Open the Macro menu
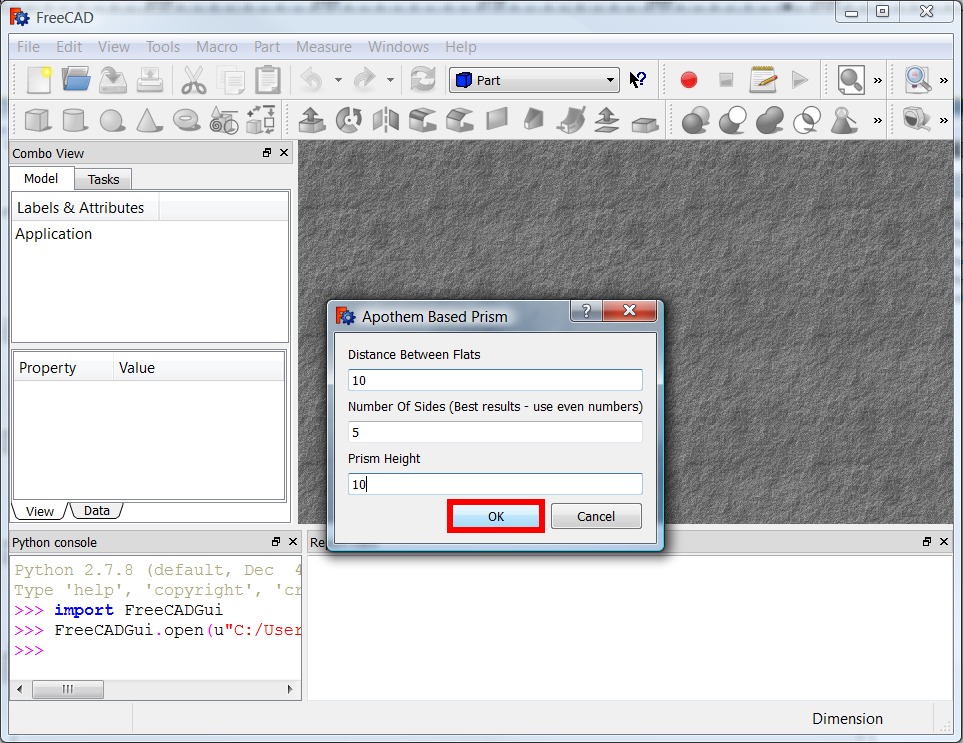963x743 pixels. (217, 47)
